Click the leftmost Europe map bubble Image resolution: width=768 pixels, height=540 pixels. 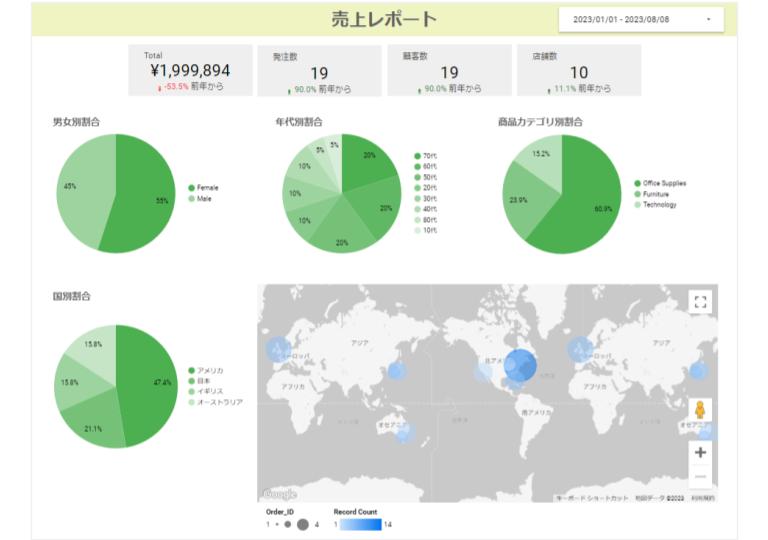coord(275,351)
